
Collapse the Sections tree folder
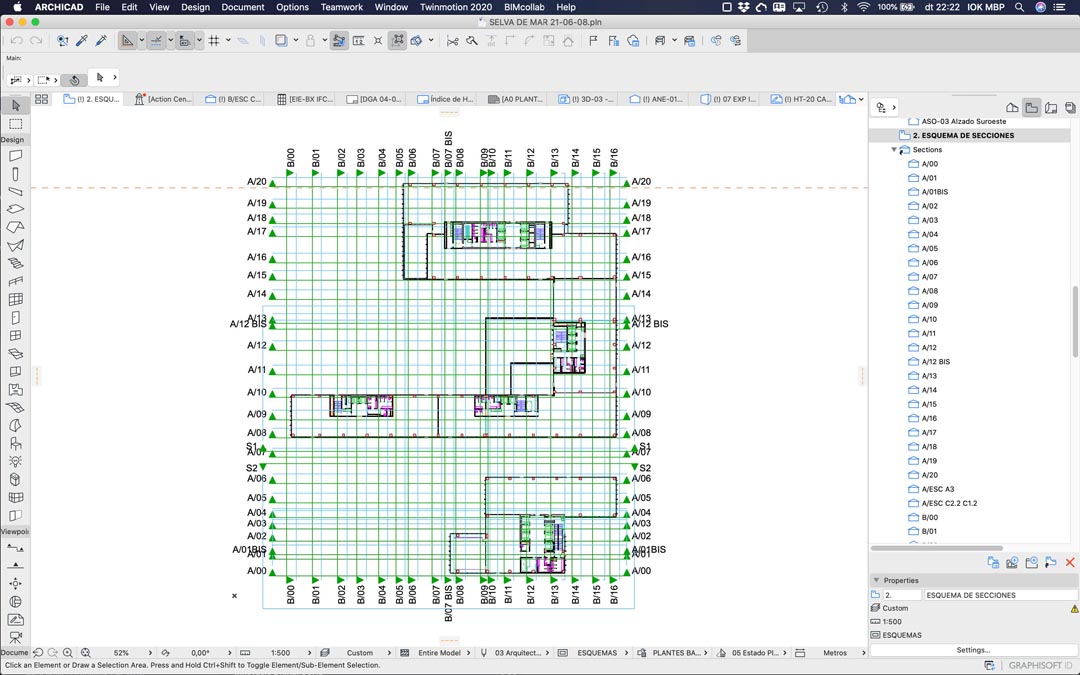click(895, 150)
